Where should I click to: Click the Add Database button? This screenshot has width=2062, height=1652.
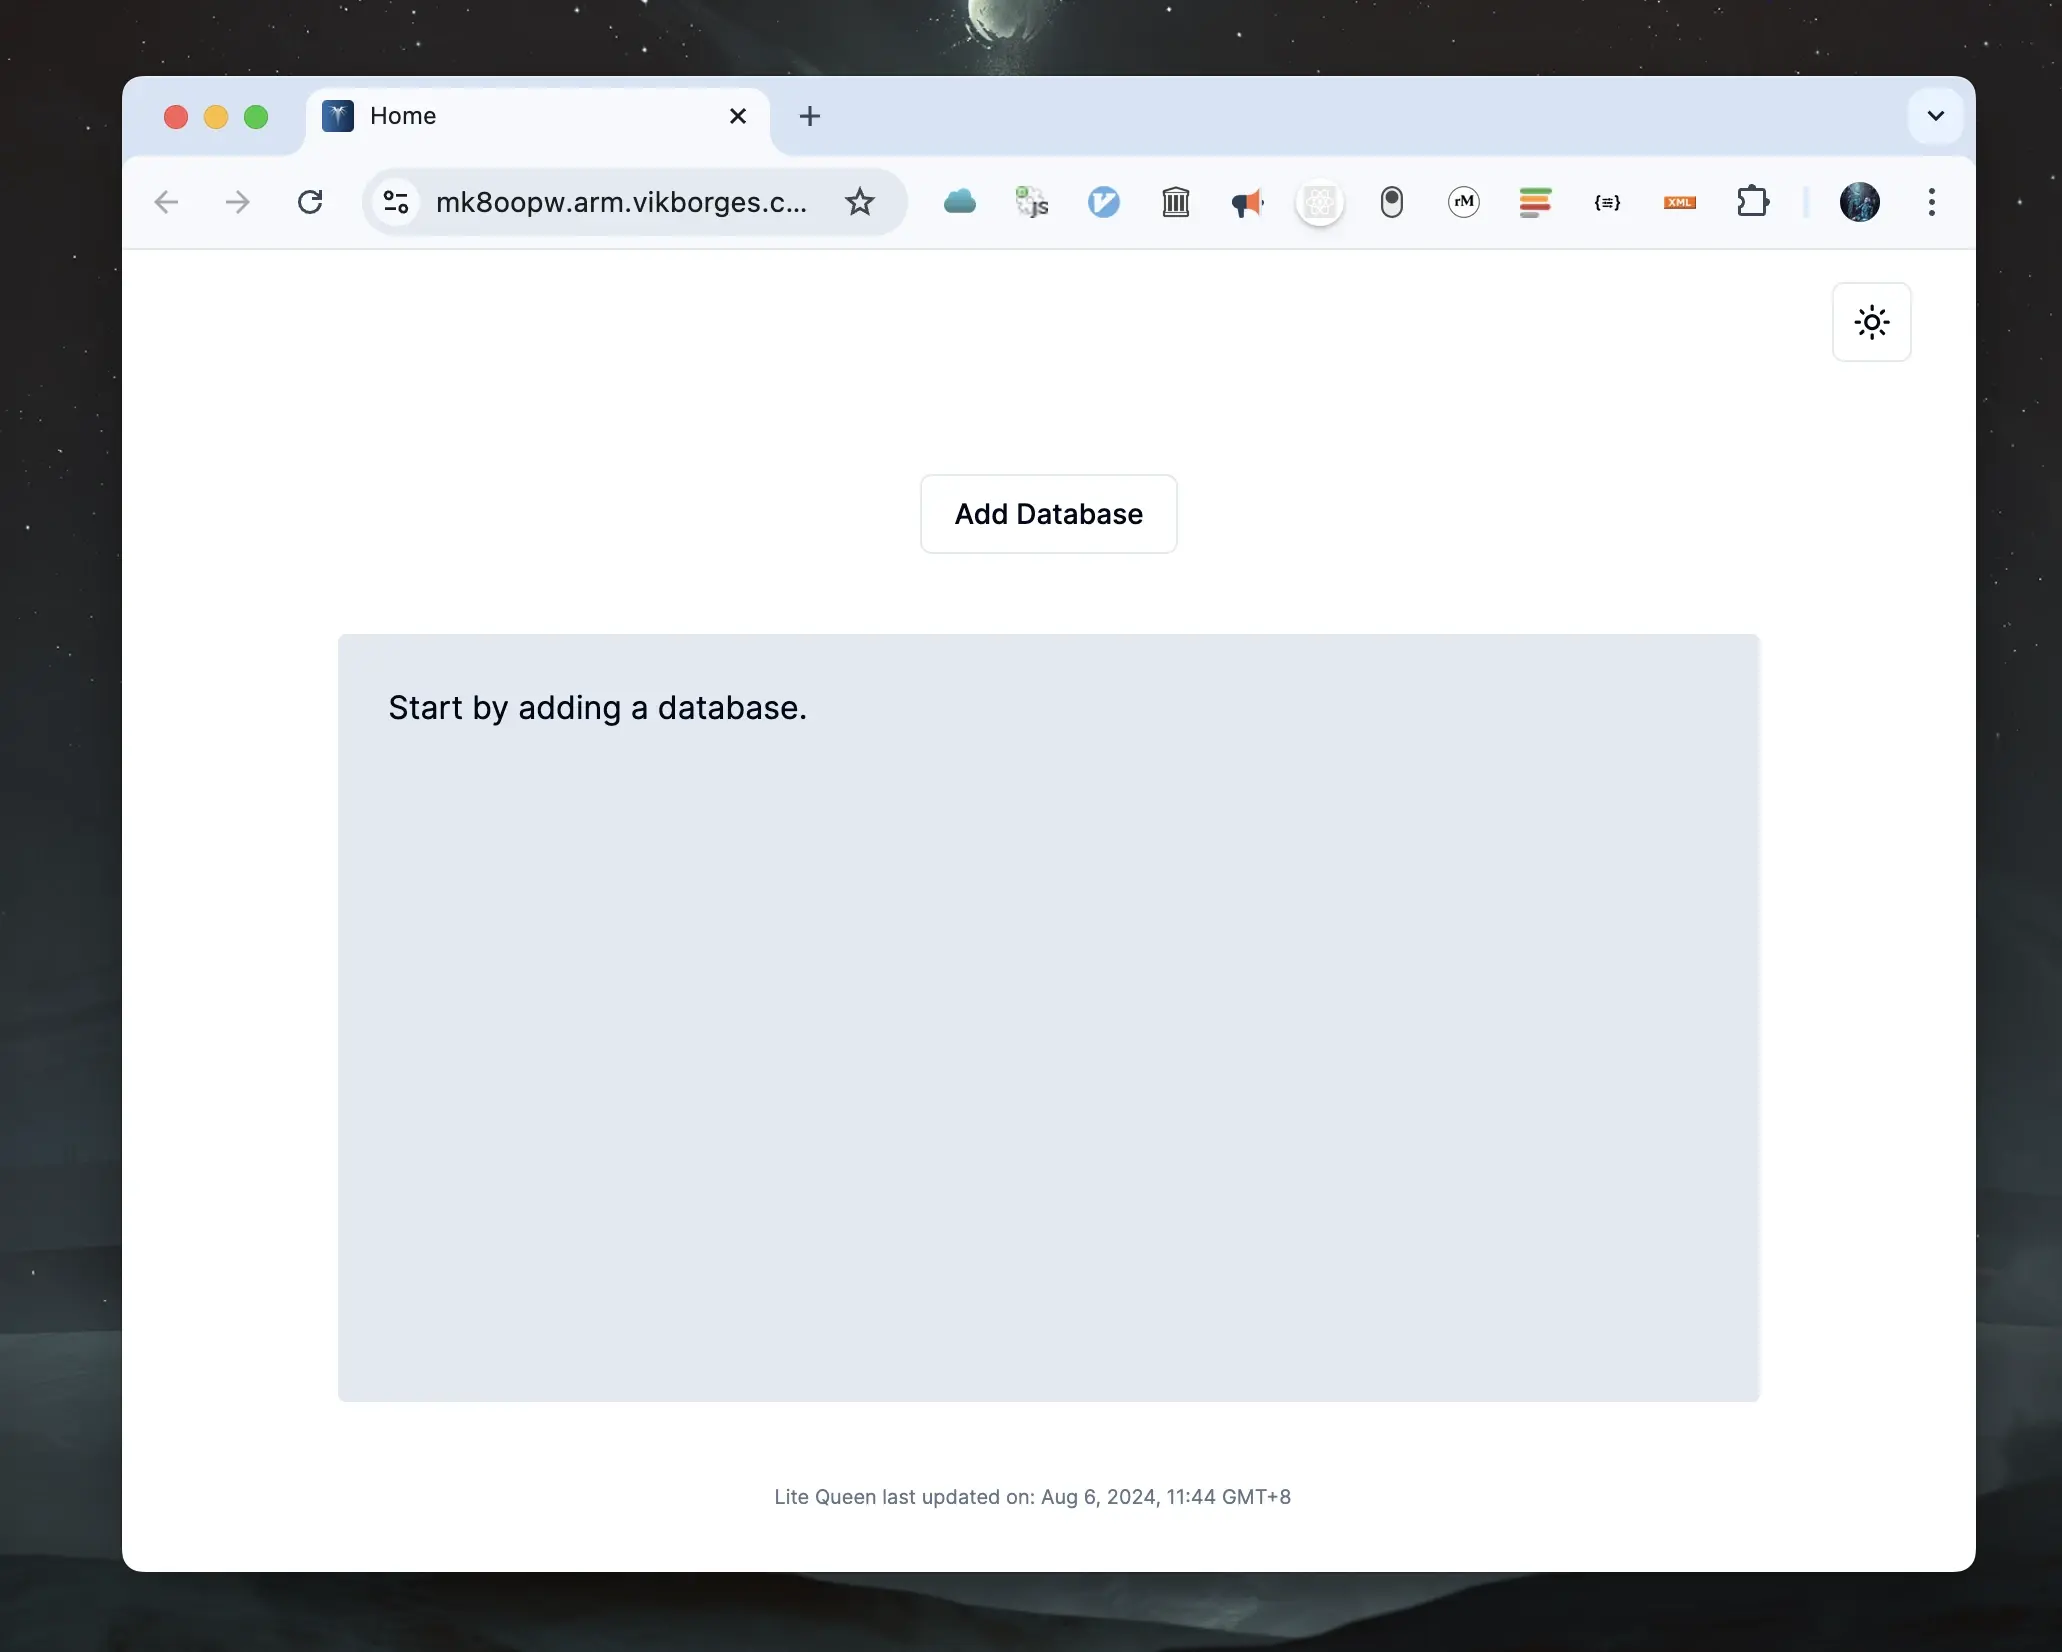[1048, 514]
